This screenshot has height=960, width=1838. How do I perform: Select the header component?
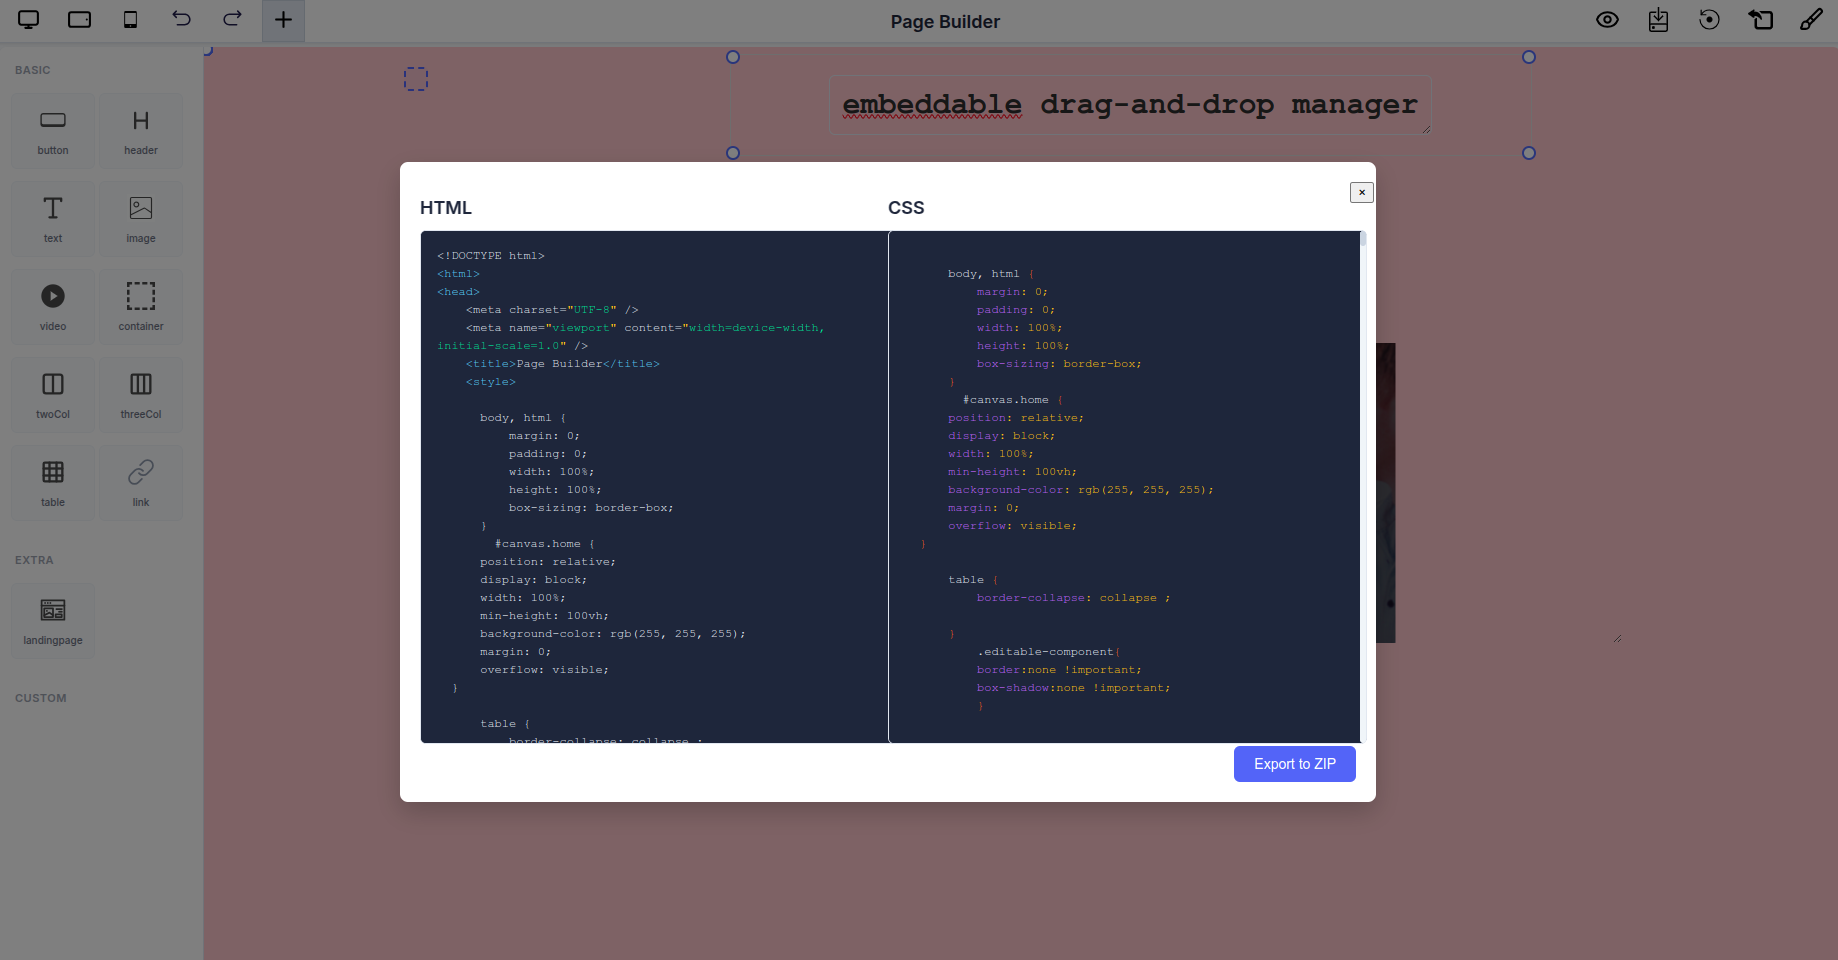pyautogui.click(x=140, y=130)
